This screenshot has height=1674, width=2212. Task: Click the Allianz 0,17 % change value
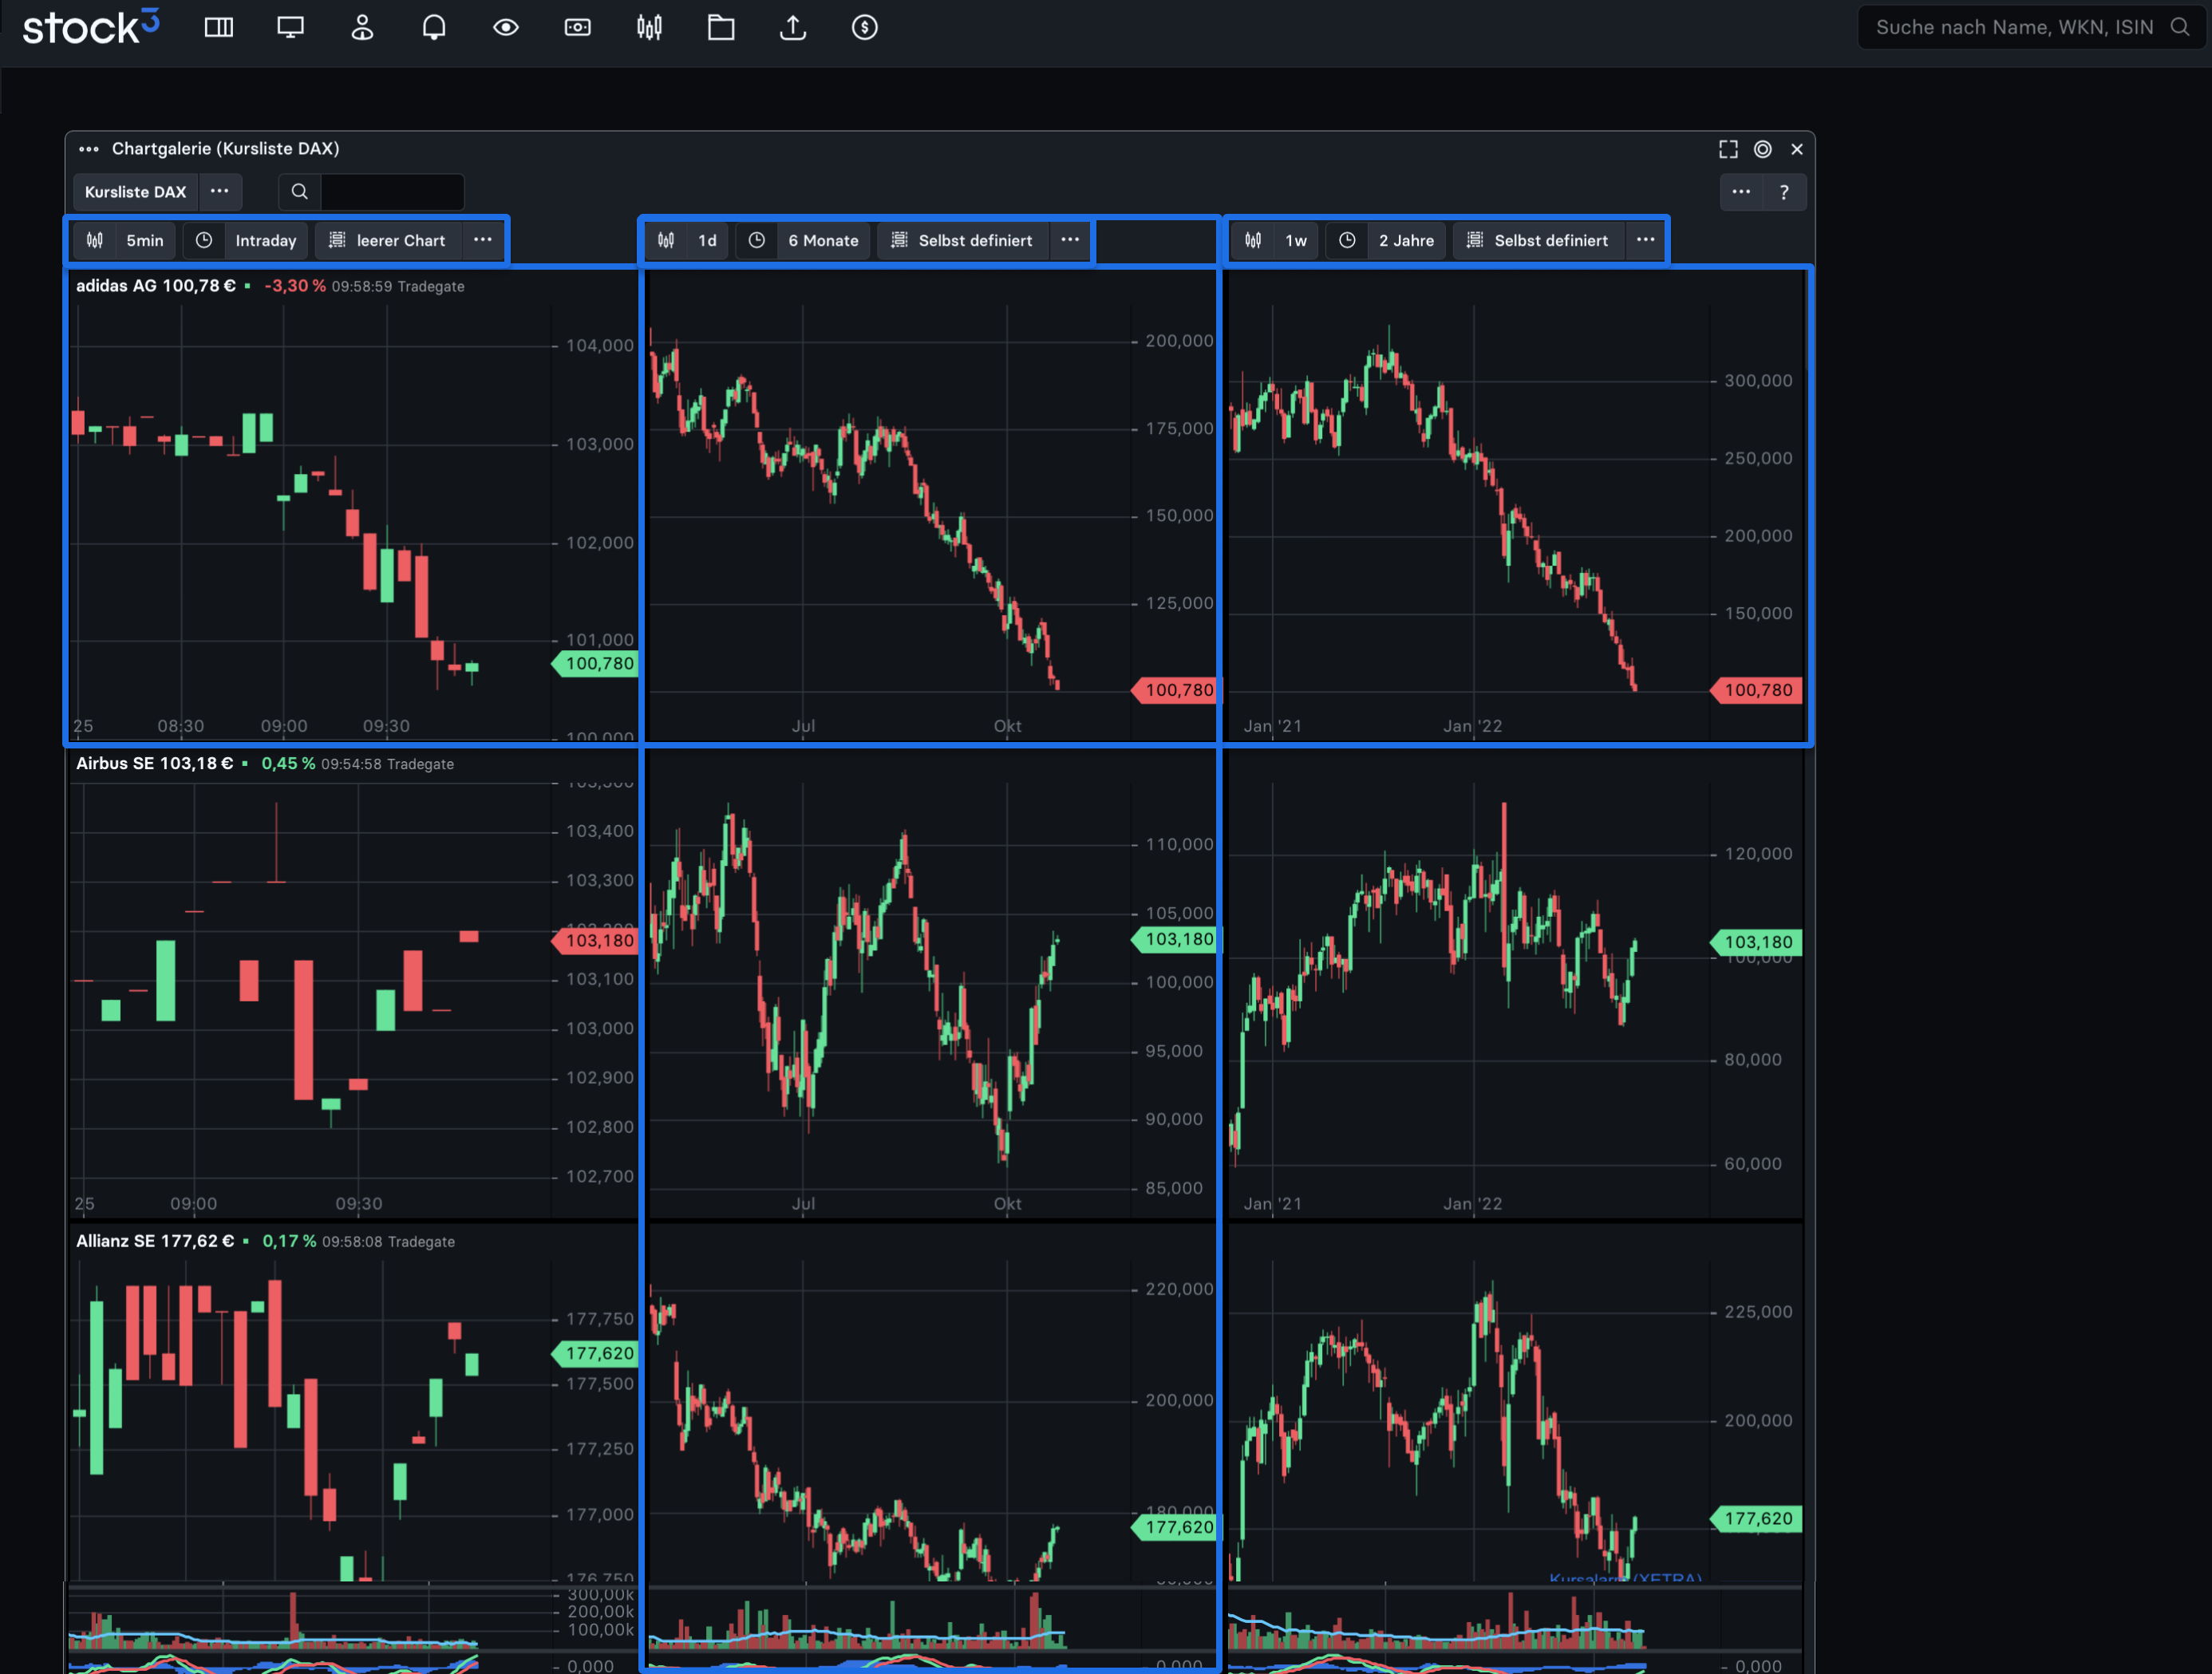point(289,1241)
